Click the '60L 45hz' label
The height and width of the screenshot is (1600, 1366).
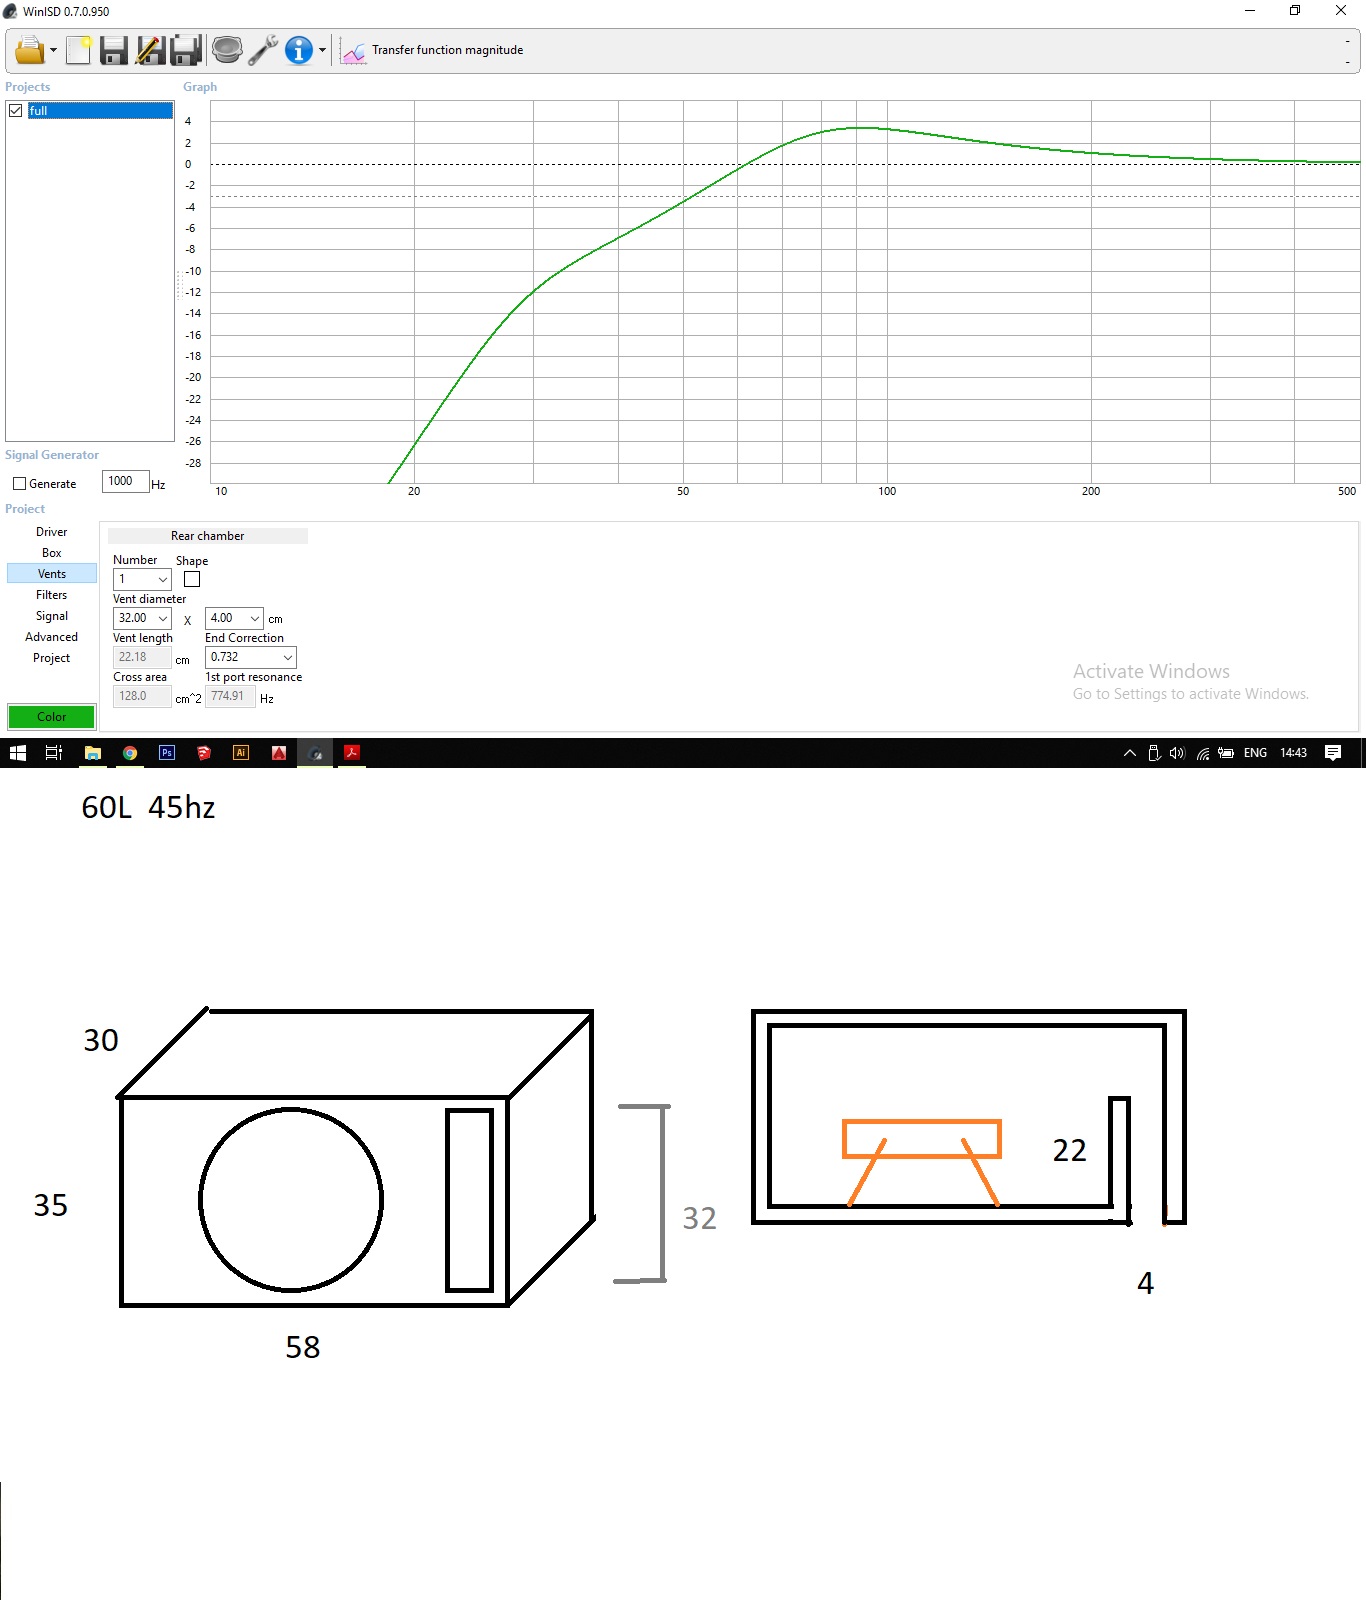tap(148, 808)
